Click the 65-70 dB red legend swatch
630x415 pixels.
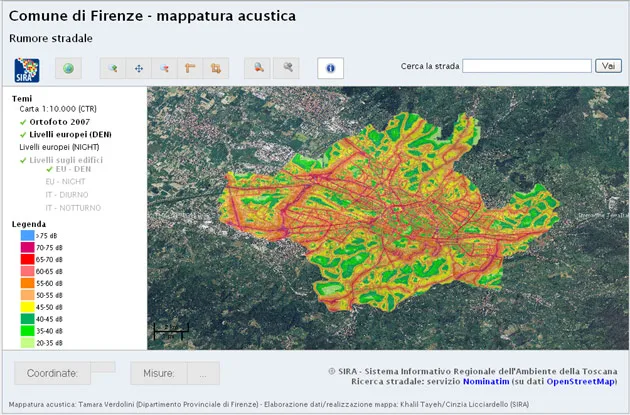click(27, 259)
